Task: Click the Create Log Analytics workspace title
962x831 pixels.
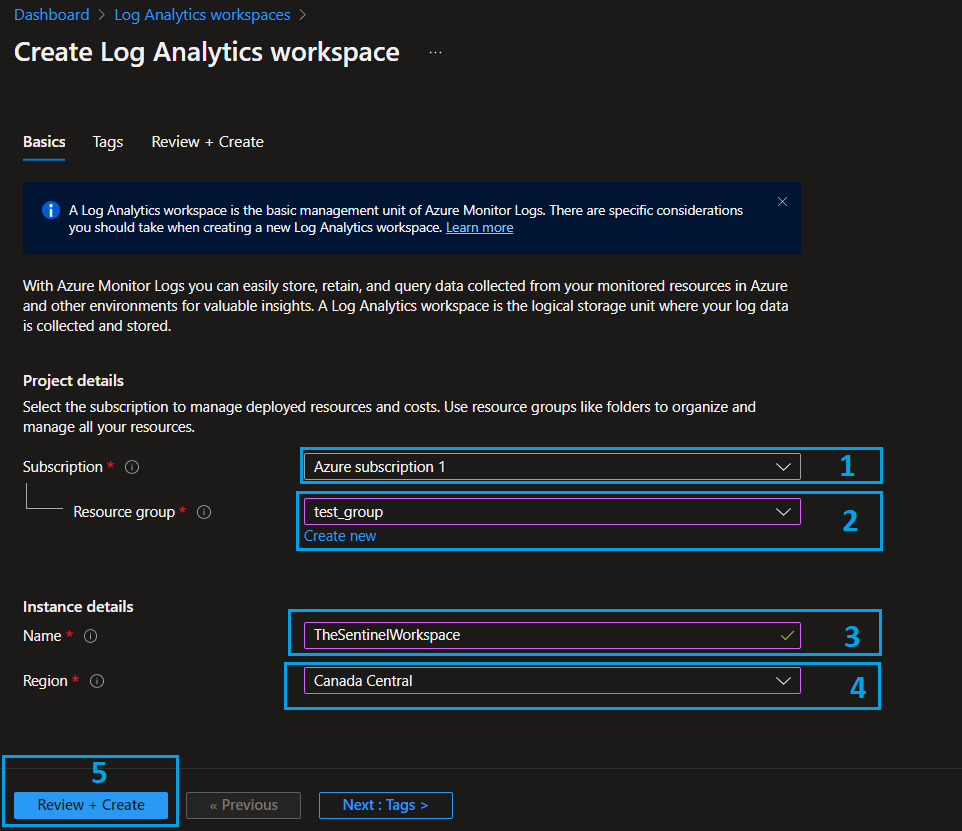Action: [x=207, y=52]
